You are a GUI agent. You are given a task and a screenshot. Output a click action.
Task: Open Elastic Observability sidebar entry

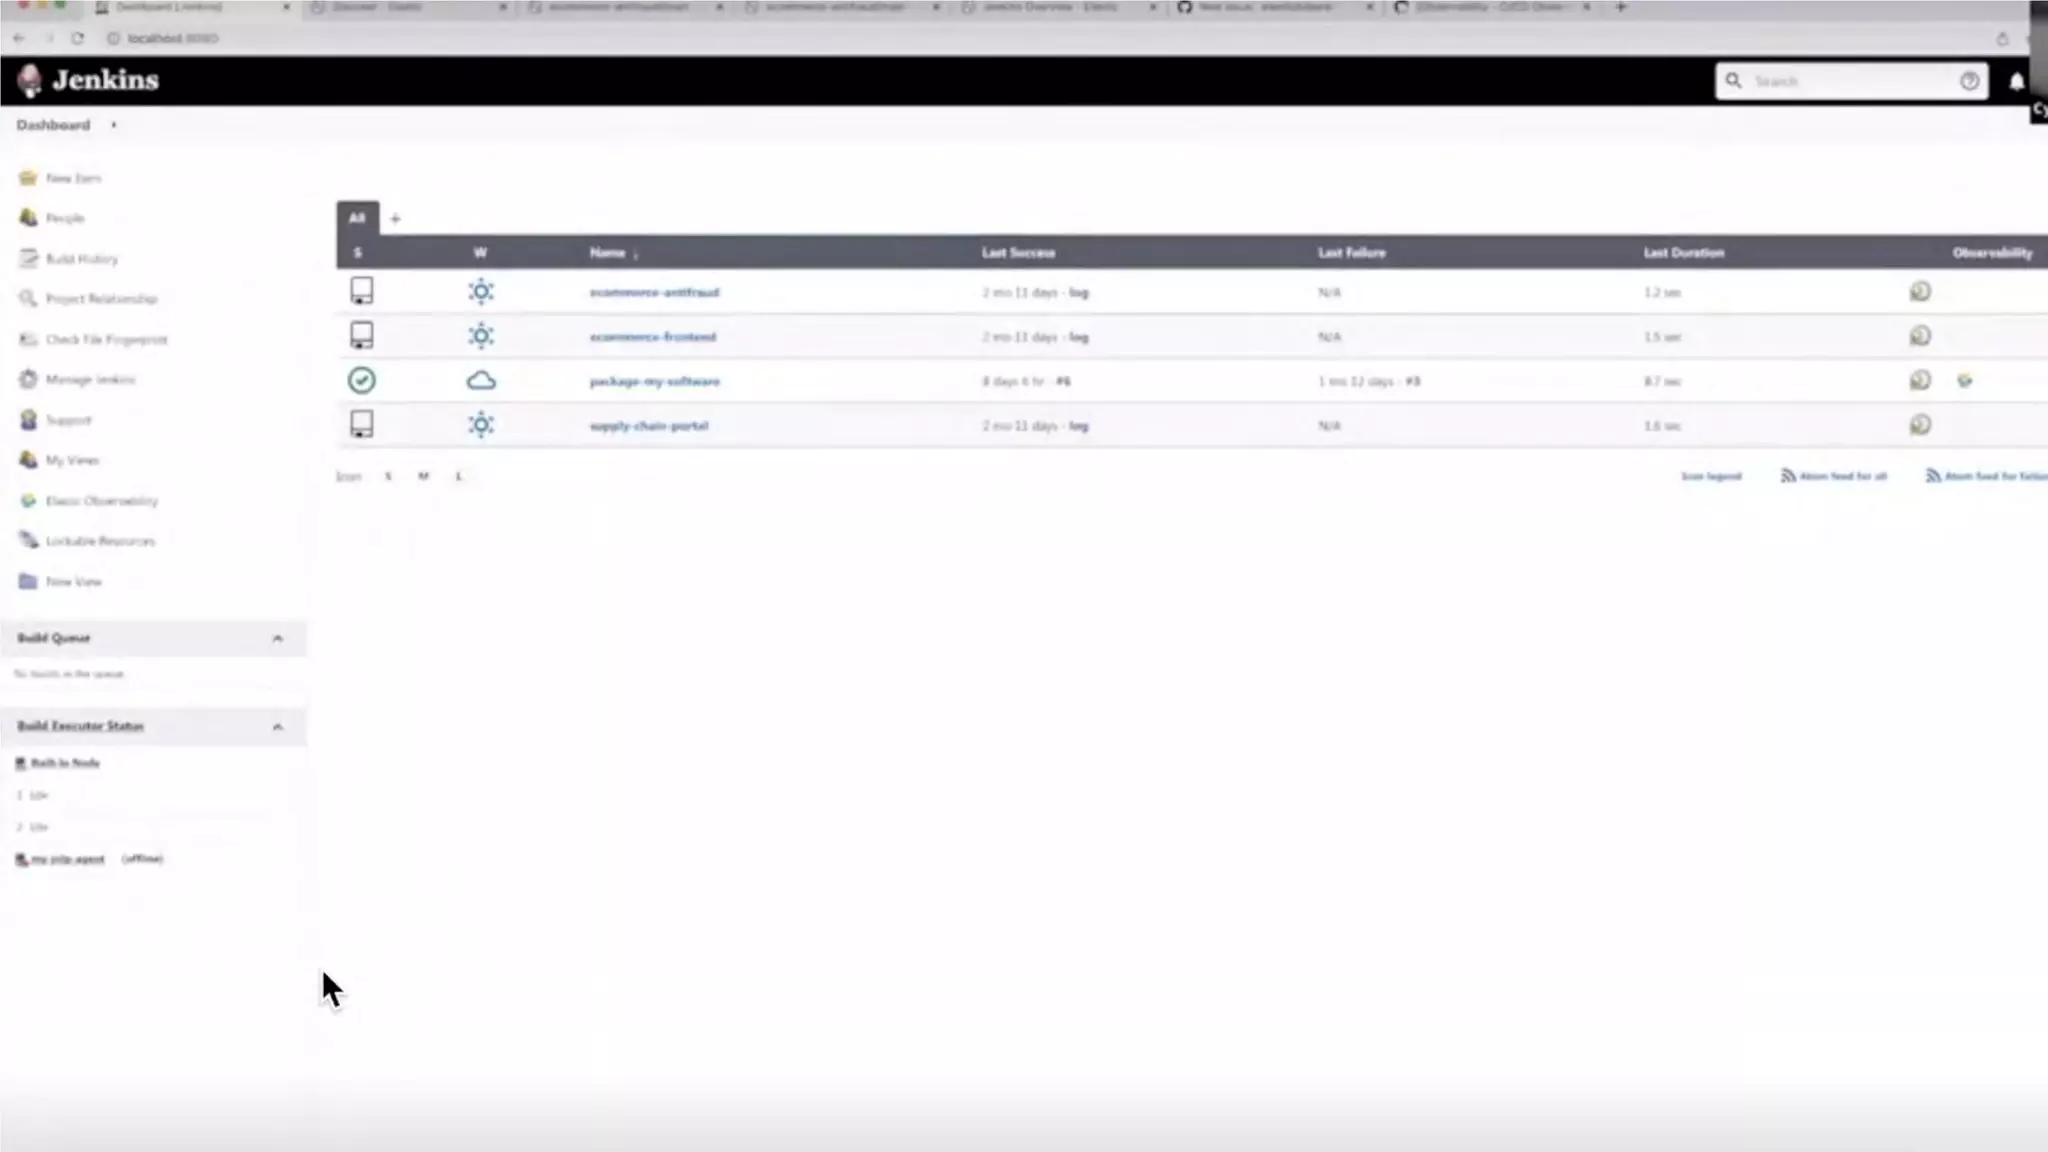[x=101, y=501]
